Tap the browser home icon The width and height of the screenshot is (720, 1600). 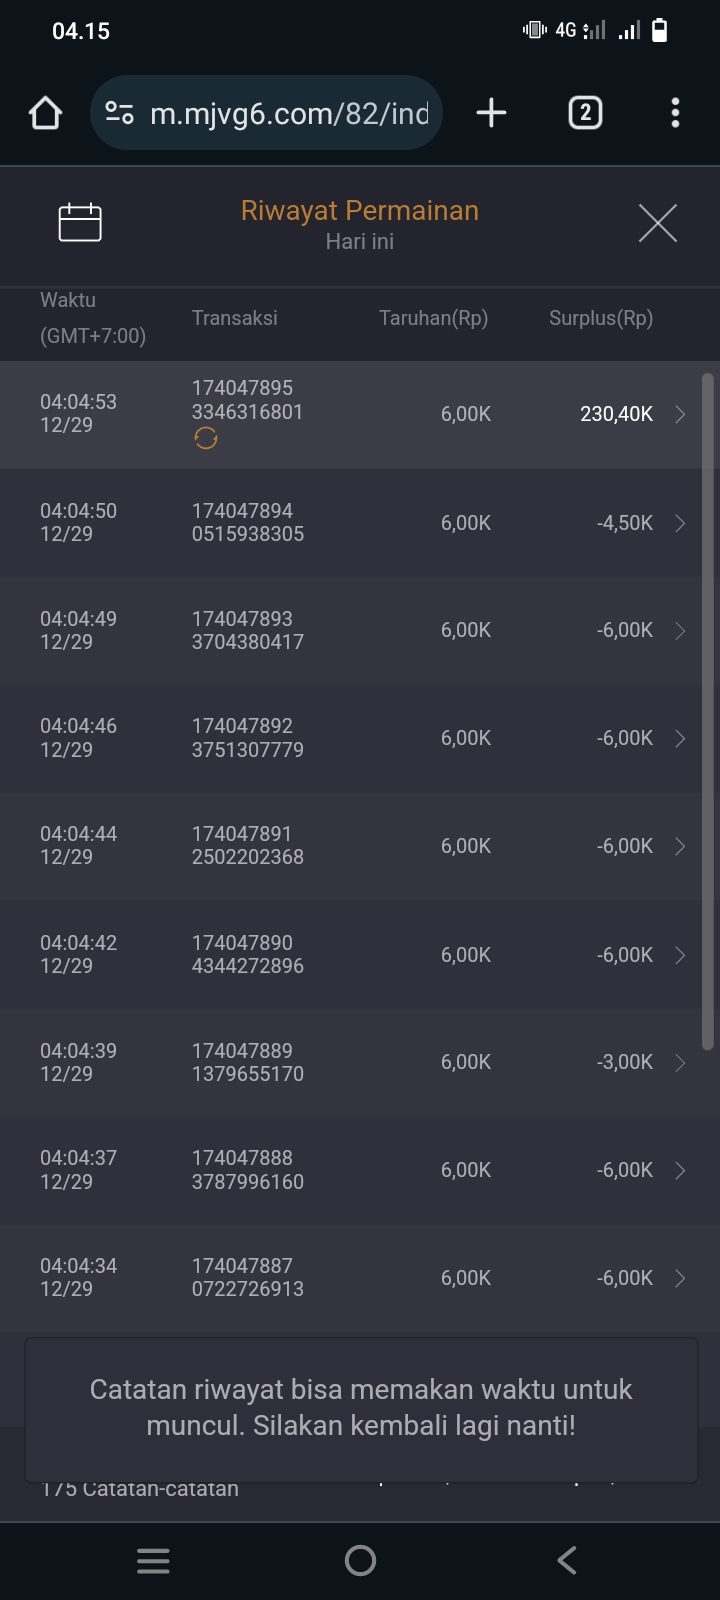click(x=46, y=113)
